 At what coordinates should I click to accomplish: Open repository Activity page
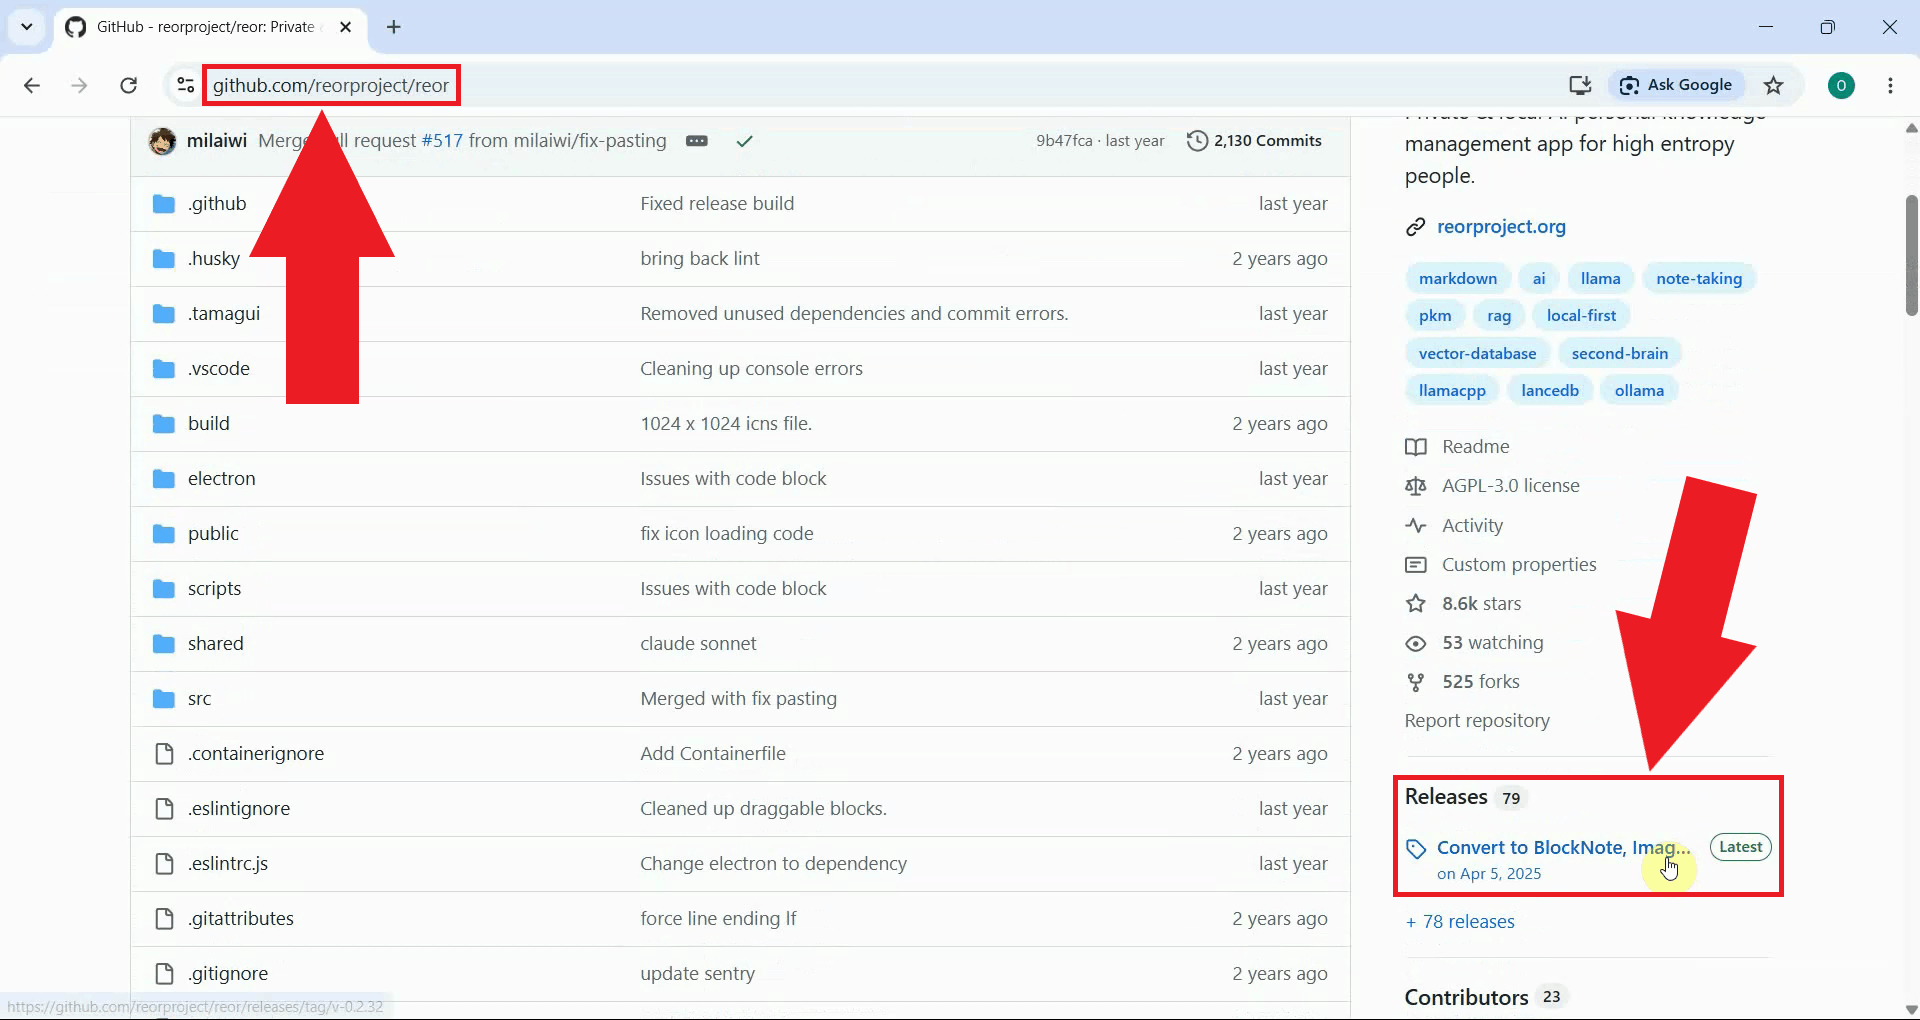1454,526
